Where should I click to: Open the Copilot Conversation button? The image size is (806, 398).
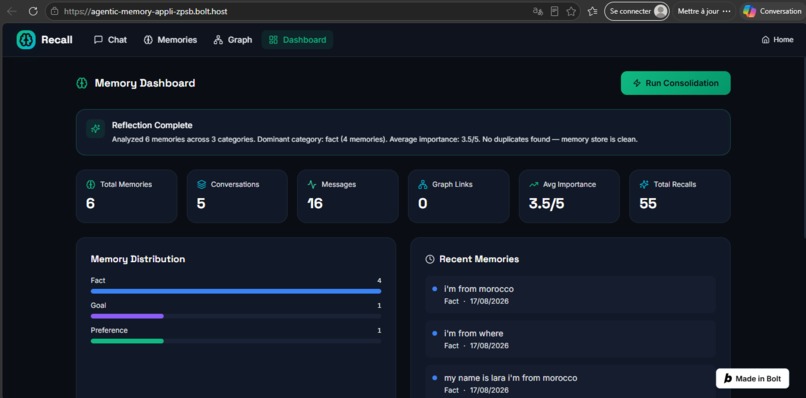coord(772,11)
